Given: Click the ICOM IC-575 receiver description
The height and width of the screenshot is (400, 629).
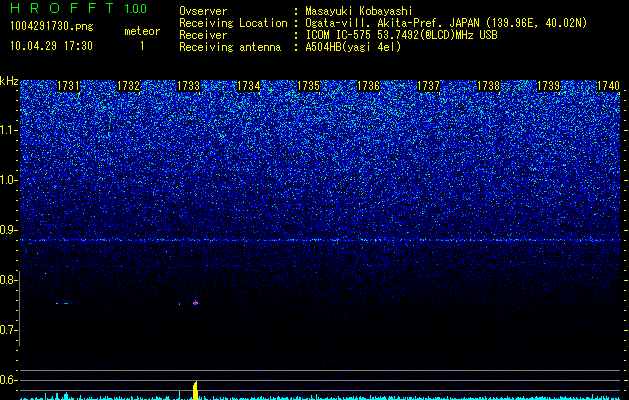Looking at the screenshot, I should [401, 35].
